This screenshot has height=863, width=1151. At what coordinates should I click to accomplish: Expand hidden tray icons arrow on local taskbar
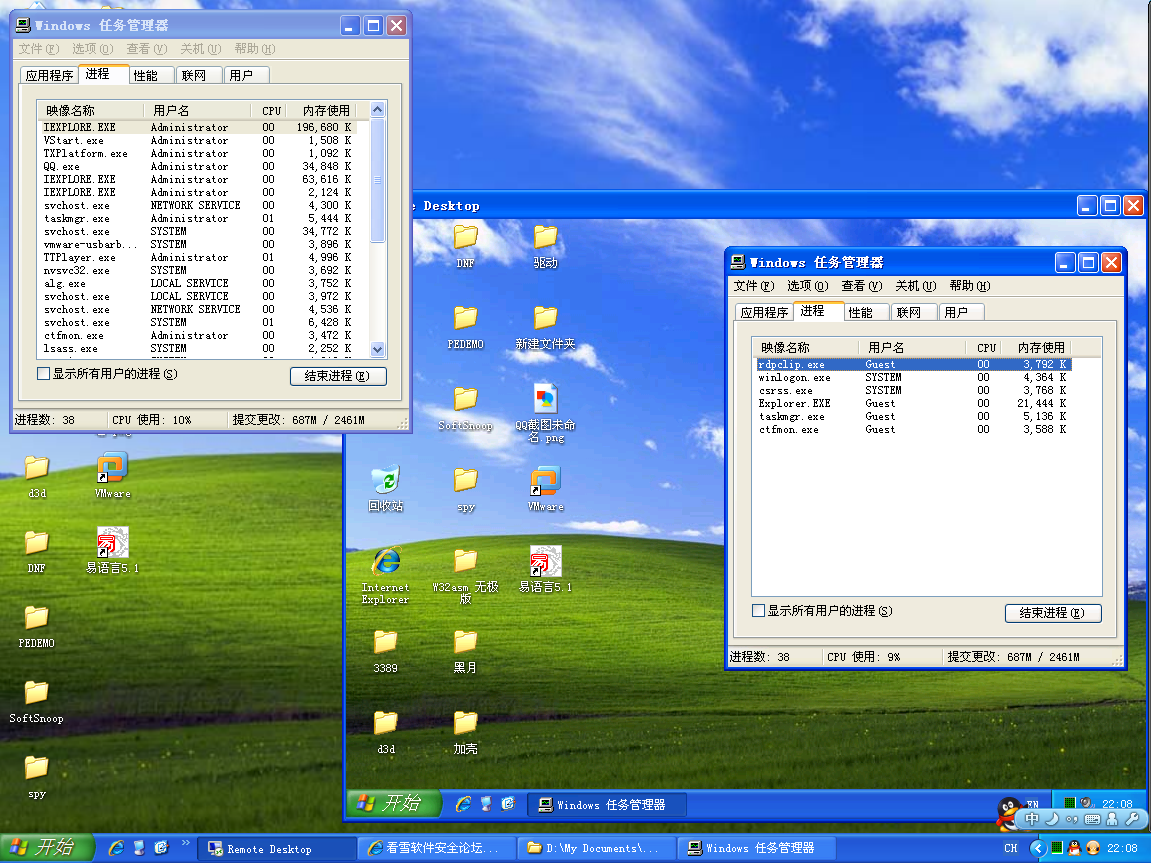tap(1037, 848)
